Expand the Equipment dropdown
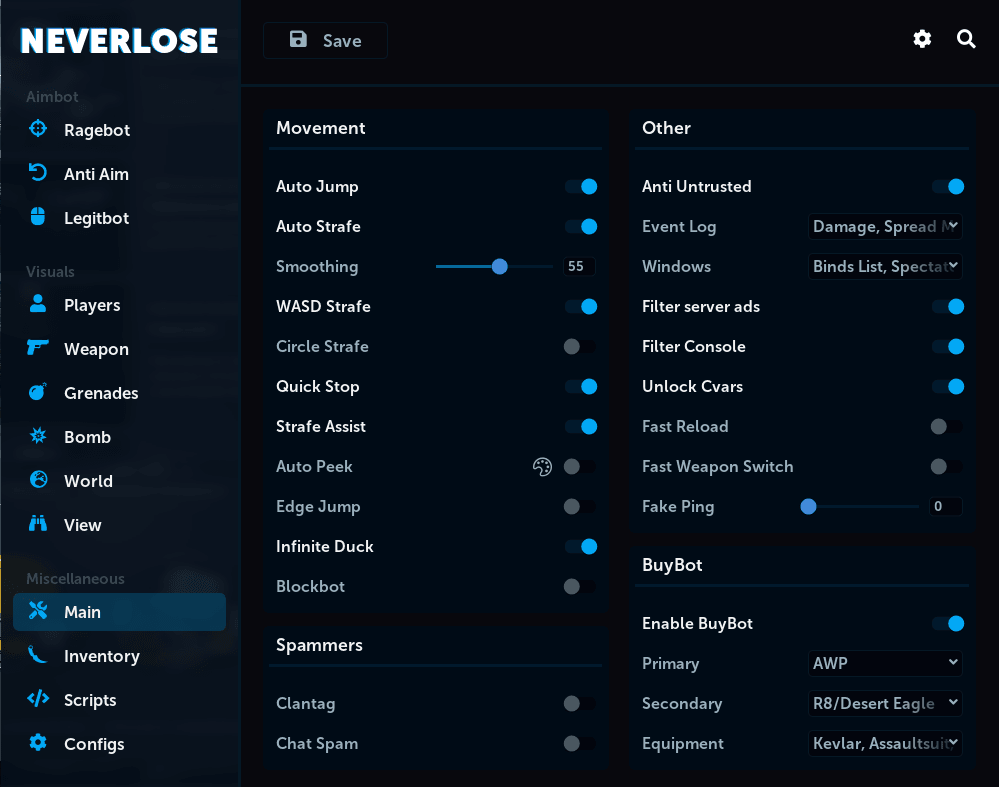The image size is (999, 787). (x=885, y=744)
